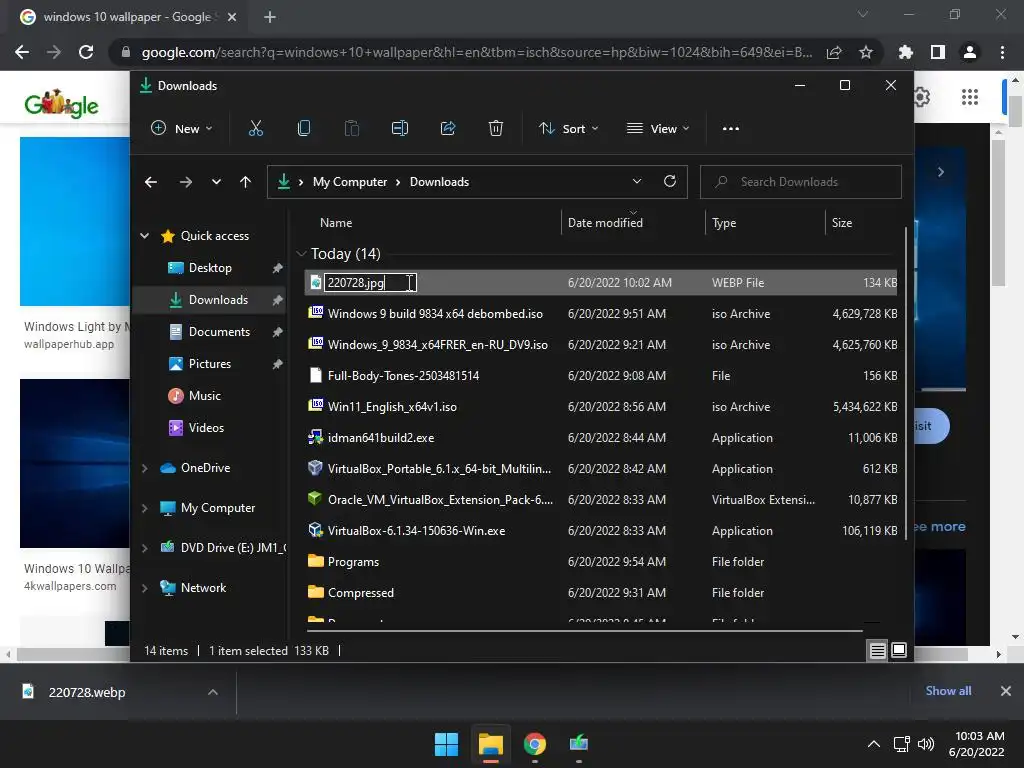The width and height of the screenshot is (1024, 768).
Task: Sort by the Size column header
Action: tap(842, 223)
